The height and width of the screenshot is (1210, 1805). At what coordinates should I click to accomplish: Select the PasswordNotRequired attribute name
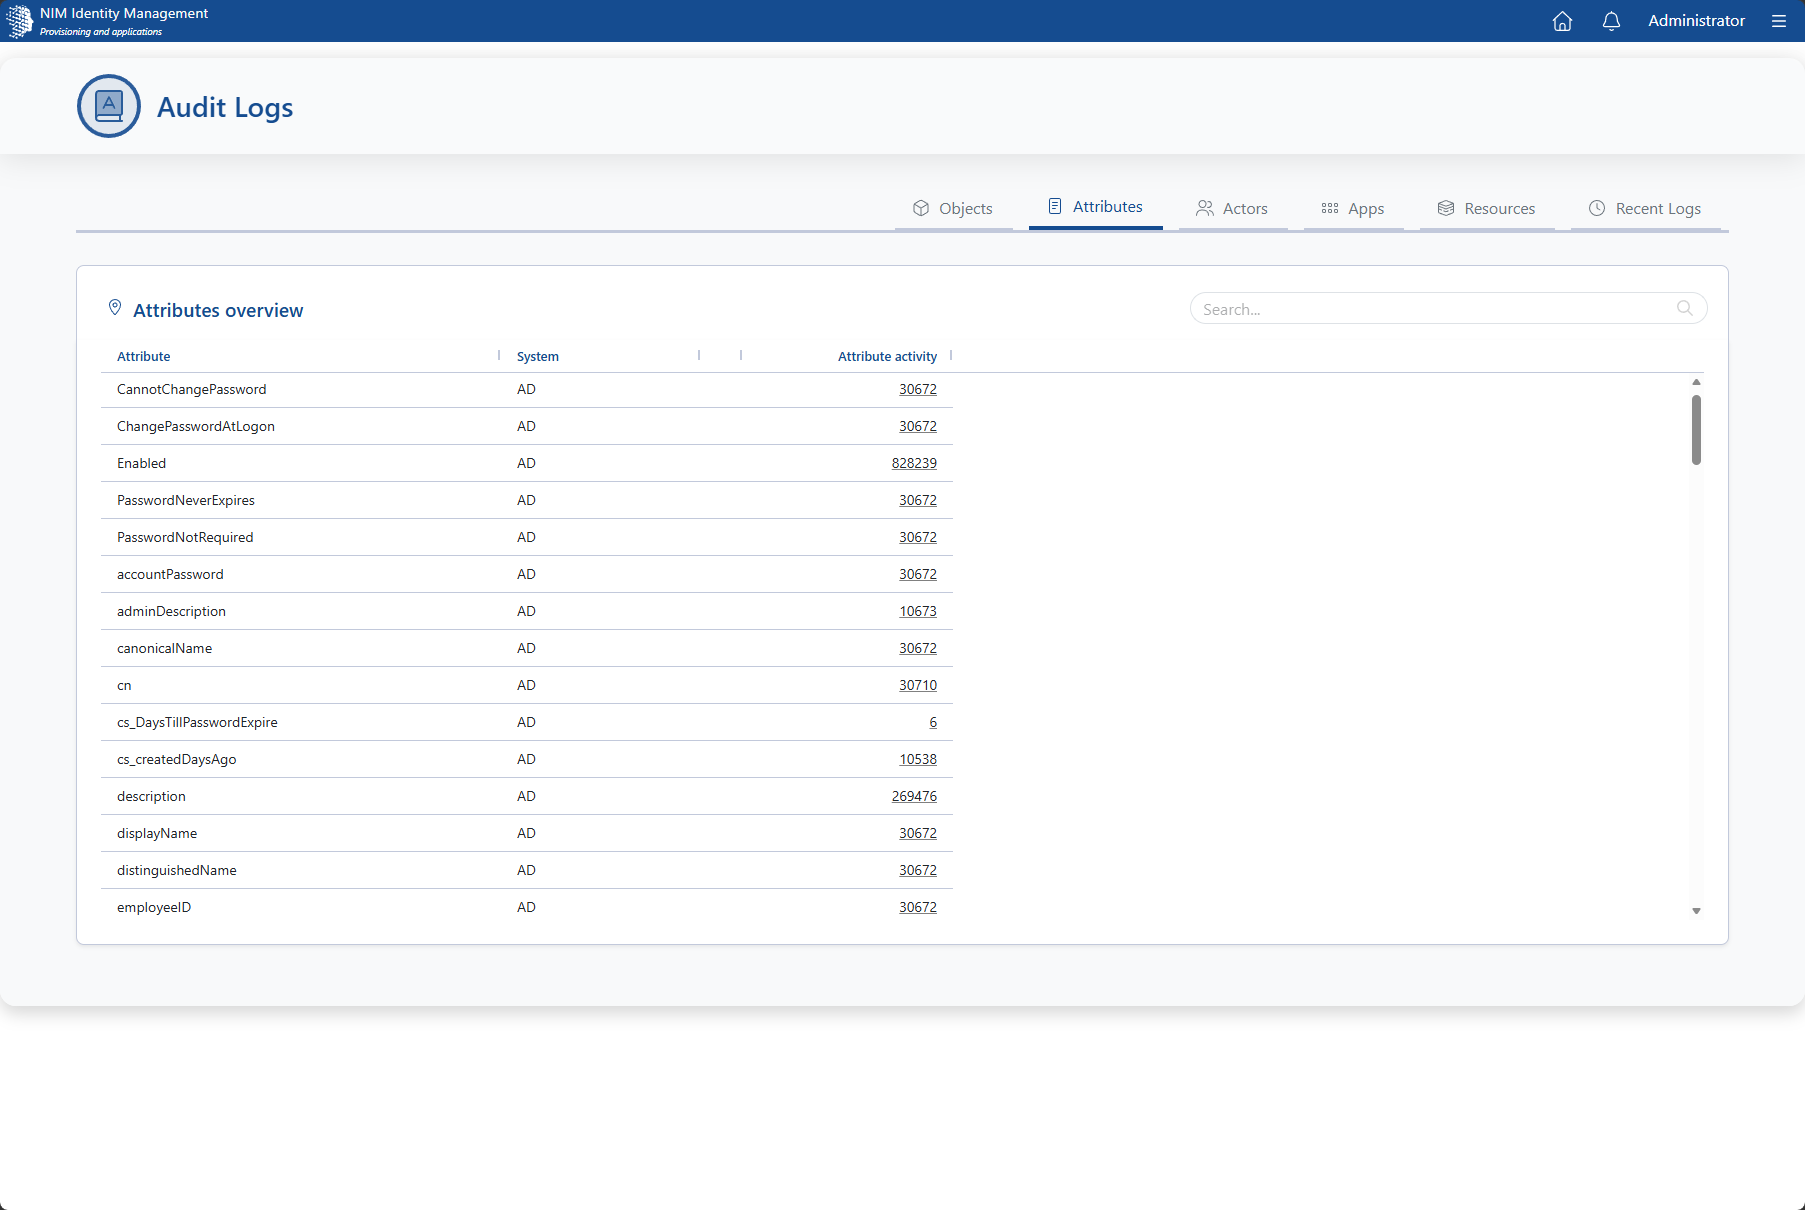tap(185, 537)
